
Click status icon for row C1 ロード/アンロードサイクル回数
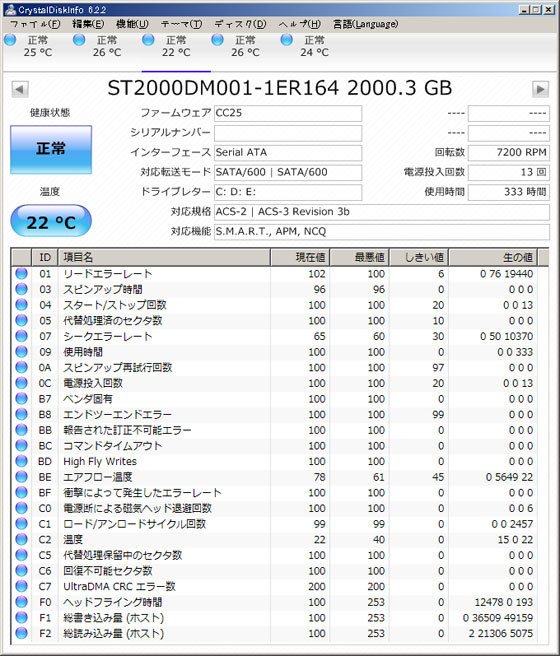click(x=21, y=524)
